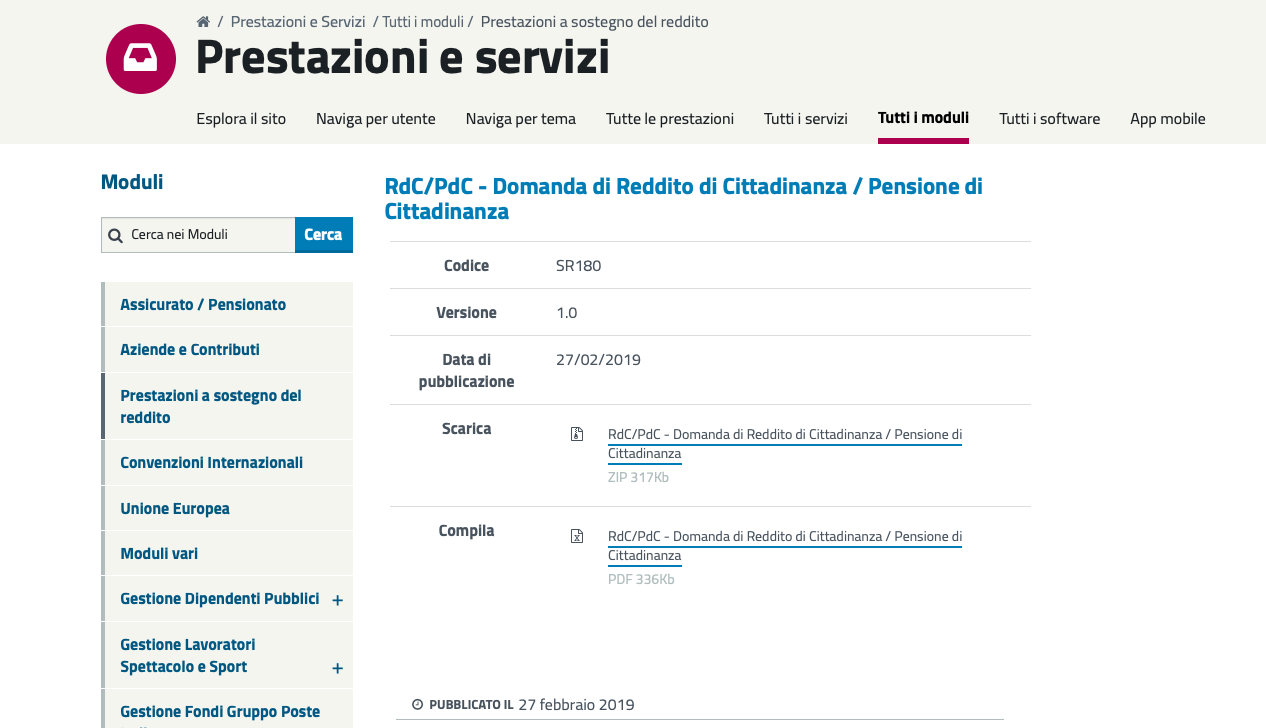
Task: Click the ZIP file icon next to Scarica
Action: [x=577, y=434]
